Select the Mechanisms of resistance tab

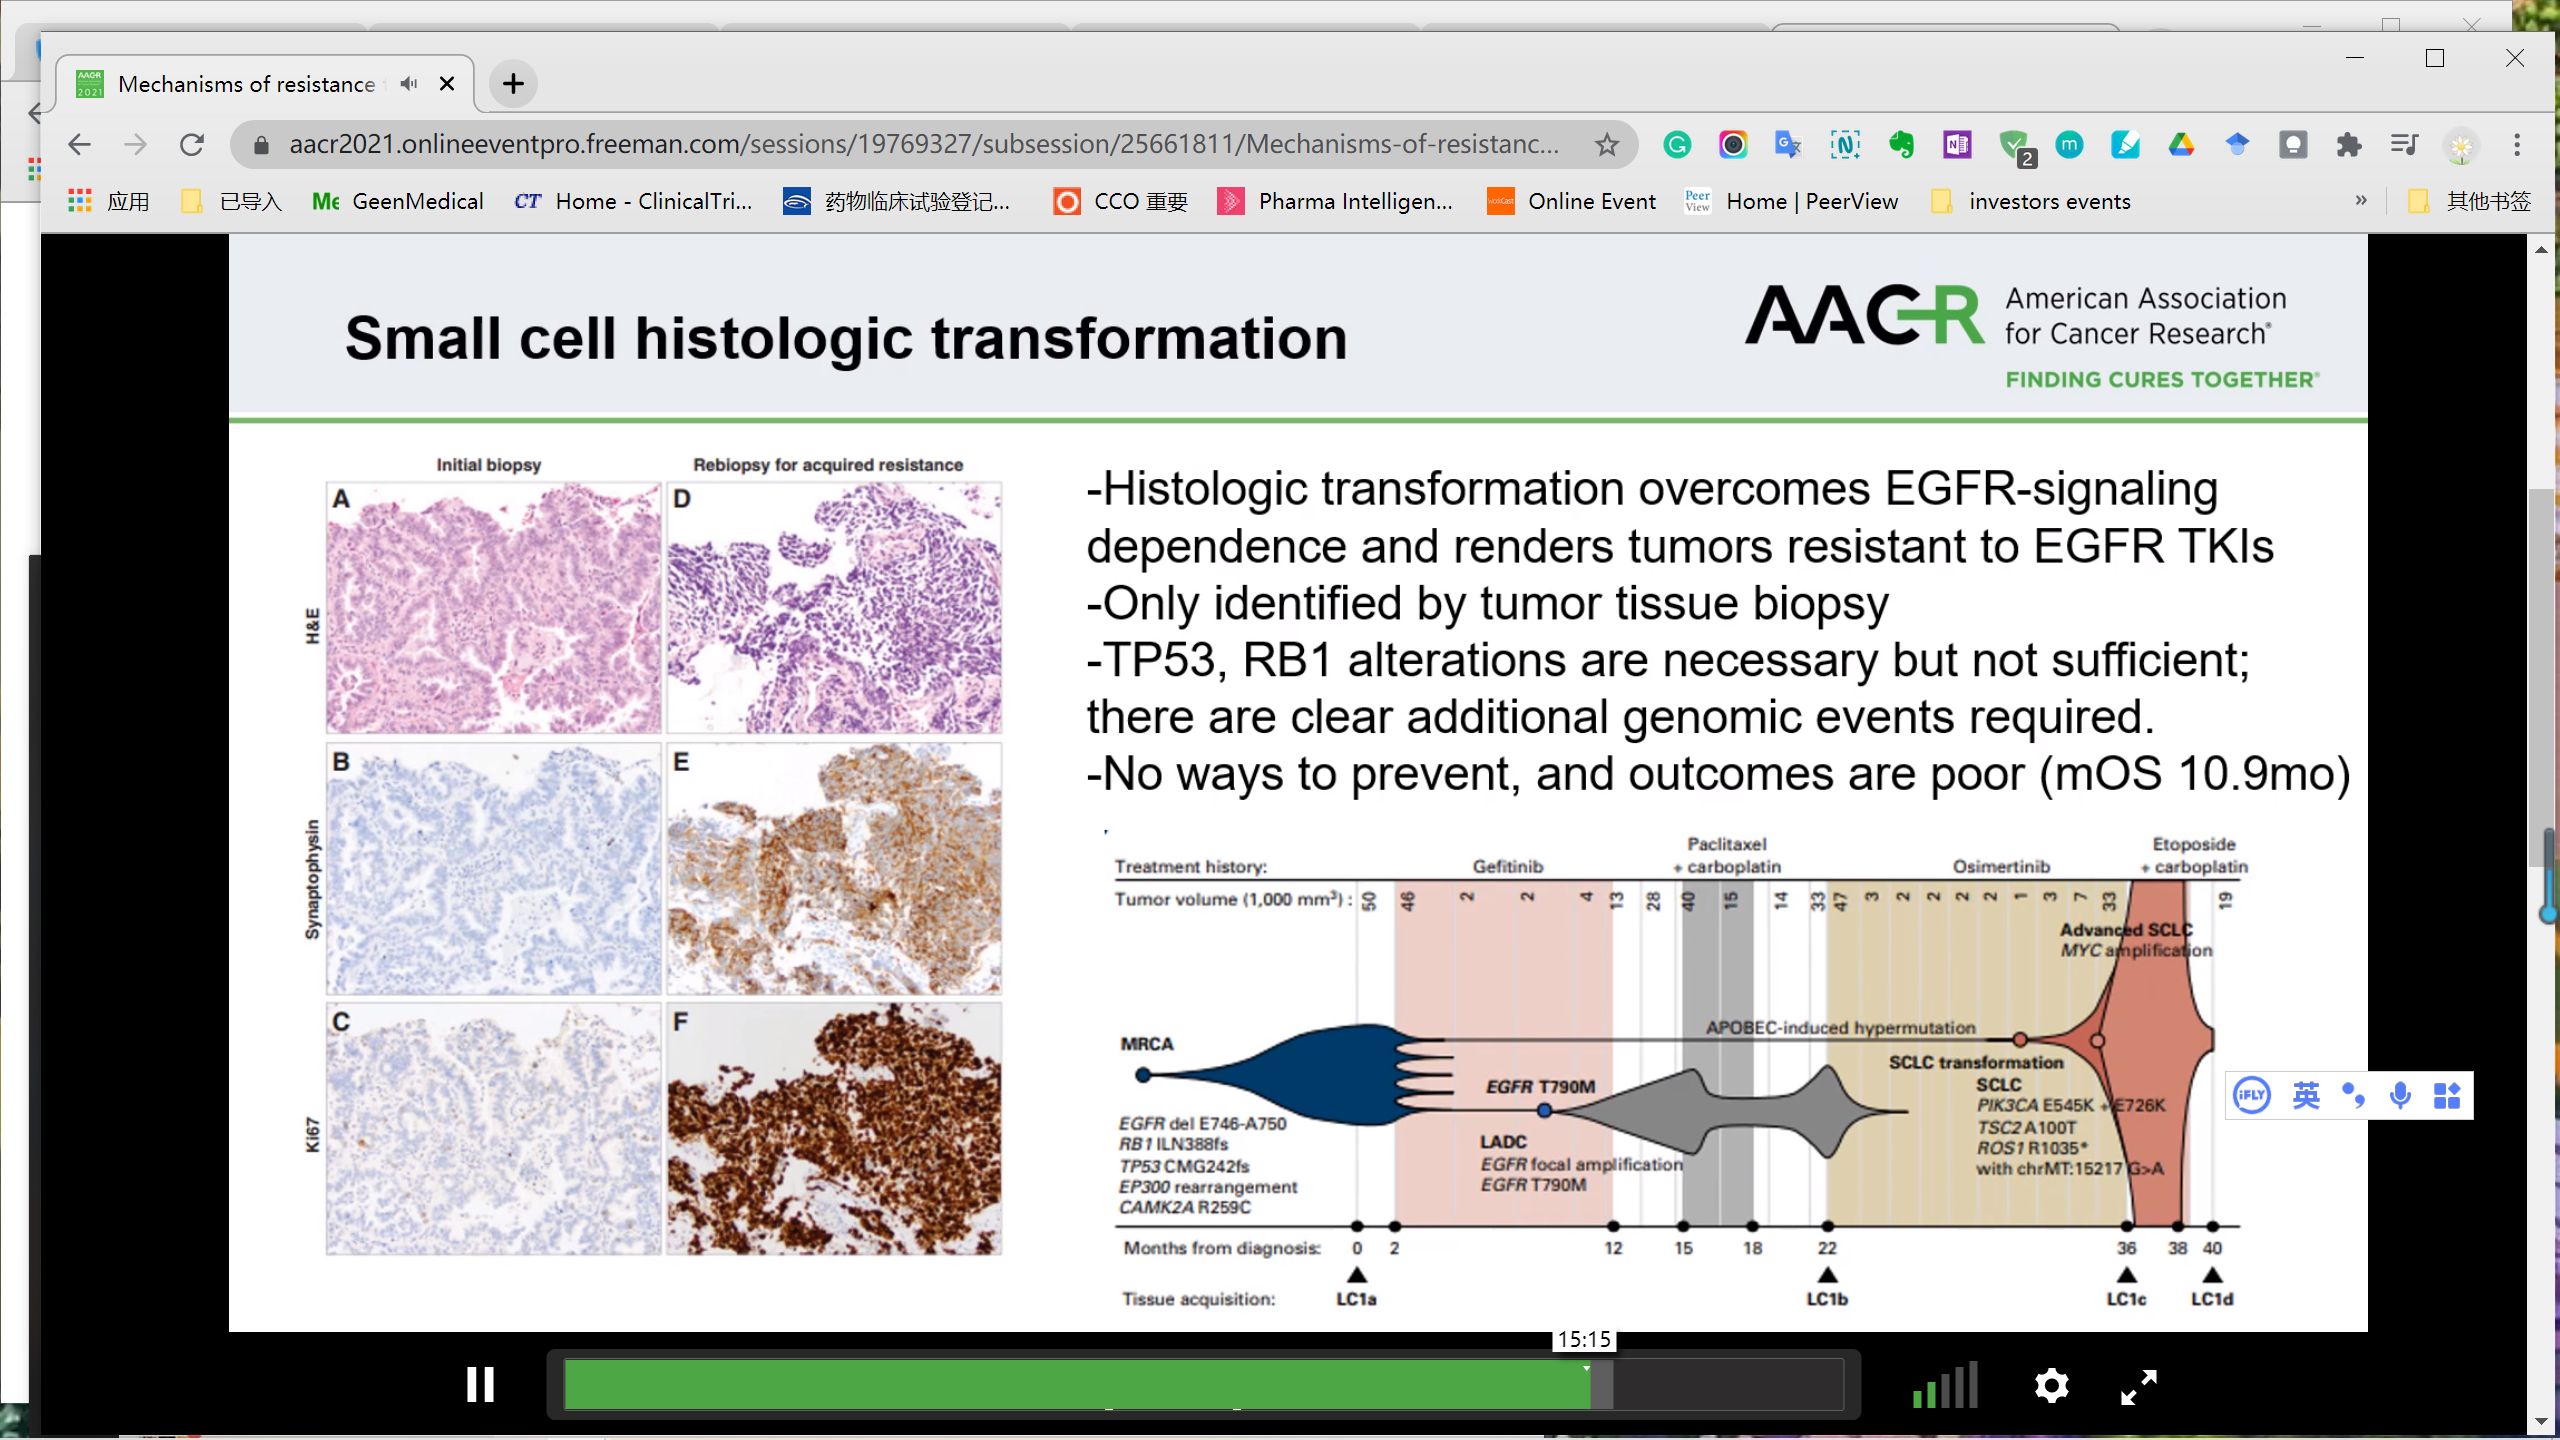(264, 84)
